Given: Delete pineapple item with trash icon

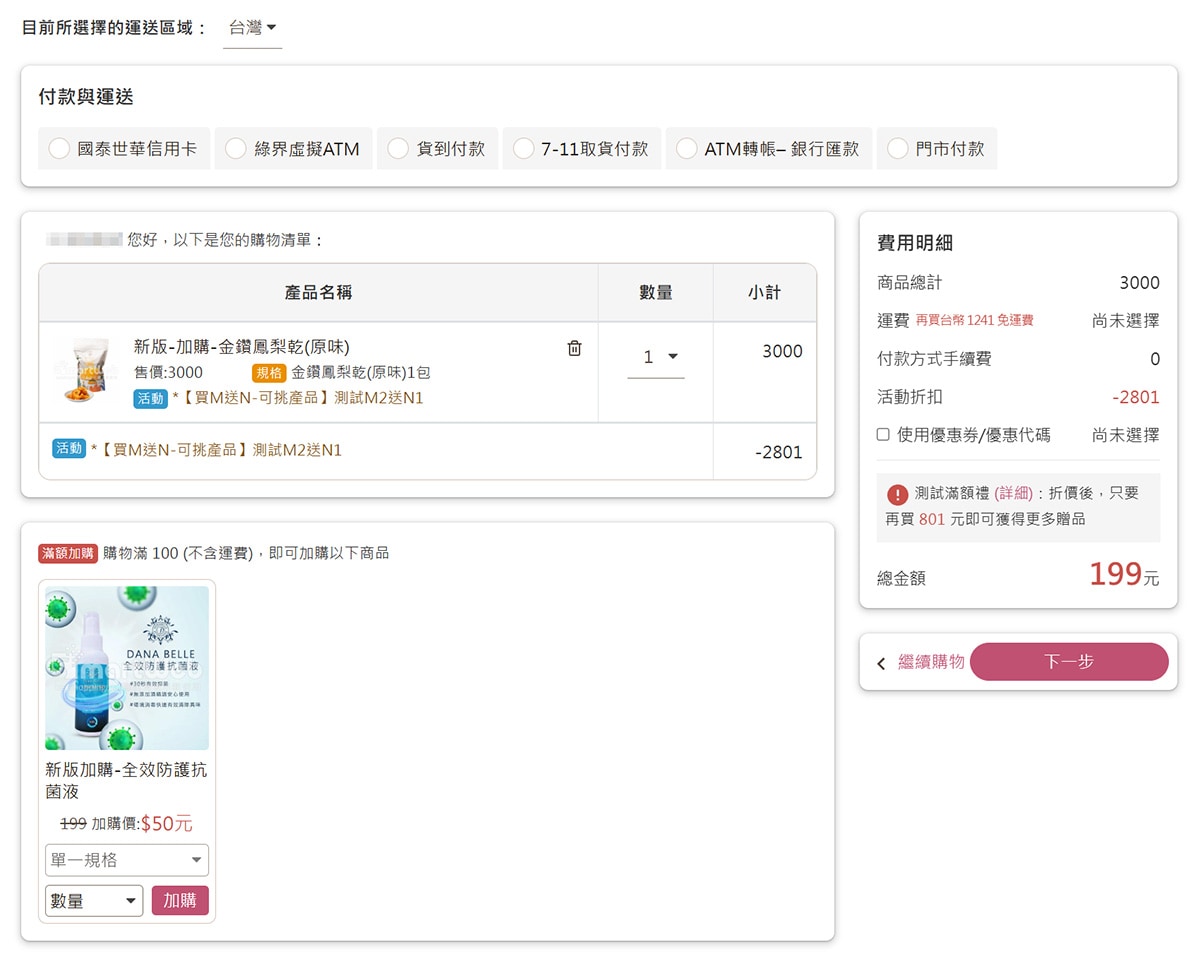Looking at the screenshot, I should tap(574, 348).
